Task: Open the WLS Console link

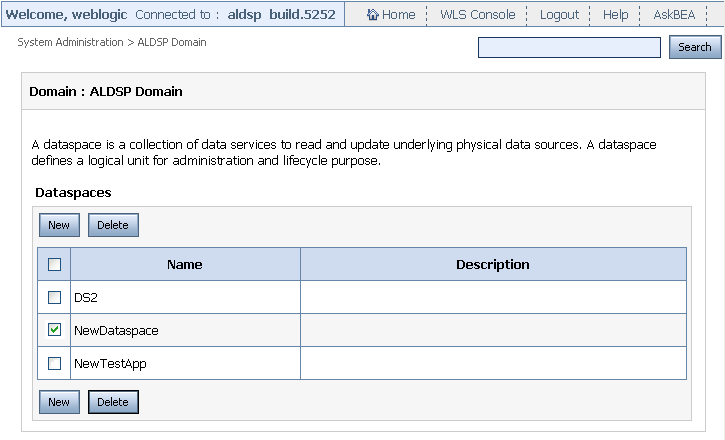Action: (x=478, y=15)
